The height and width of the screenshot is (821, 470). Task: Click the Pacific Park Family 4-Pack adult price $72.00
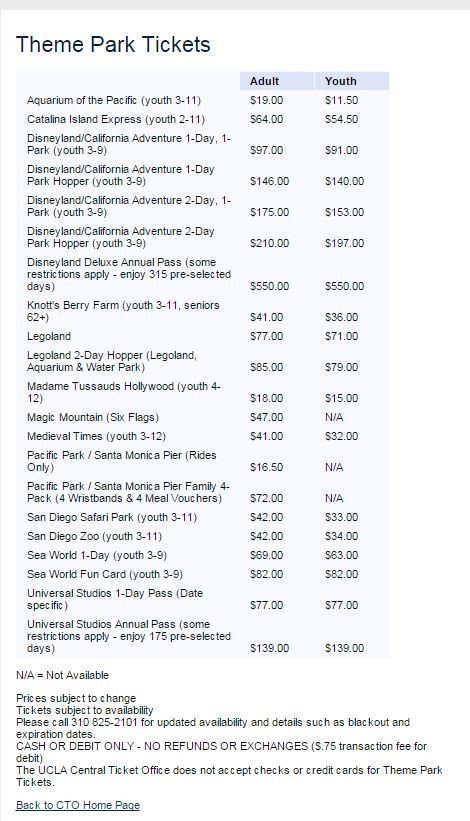point(266,498)
